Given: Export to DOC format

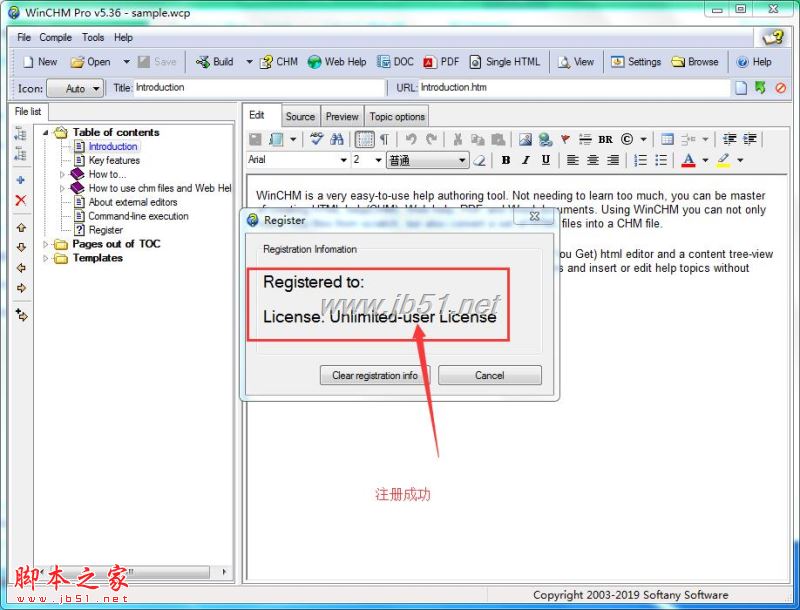Looking at the screenshot, I should (x=395, y=62).
